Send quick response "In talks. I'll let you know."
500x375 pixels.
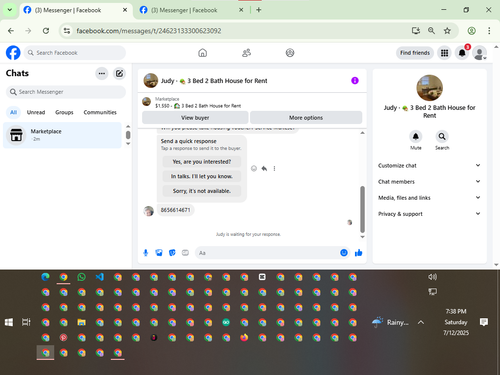click(202, 176)
